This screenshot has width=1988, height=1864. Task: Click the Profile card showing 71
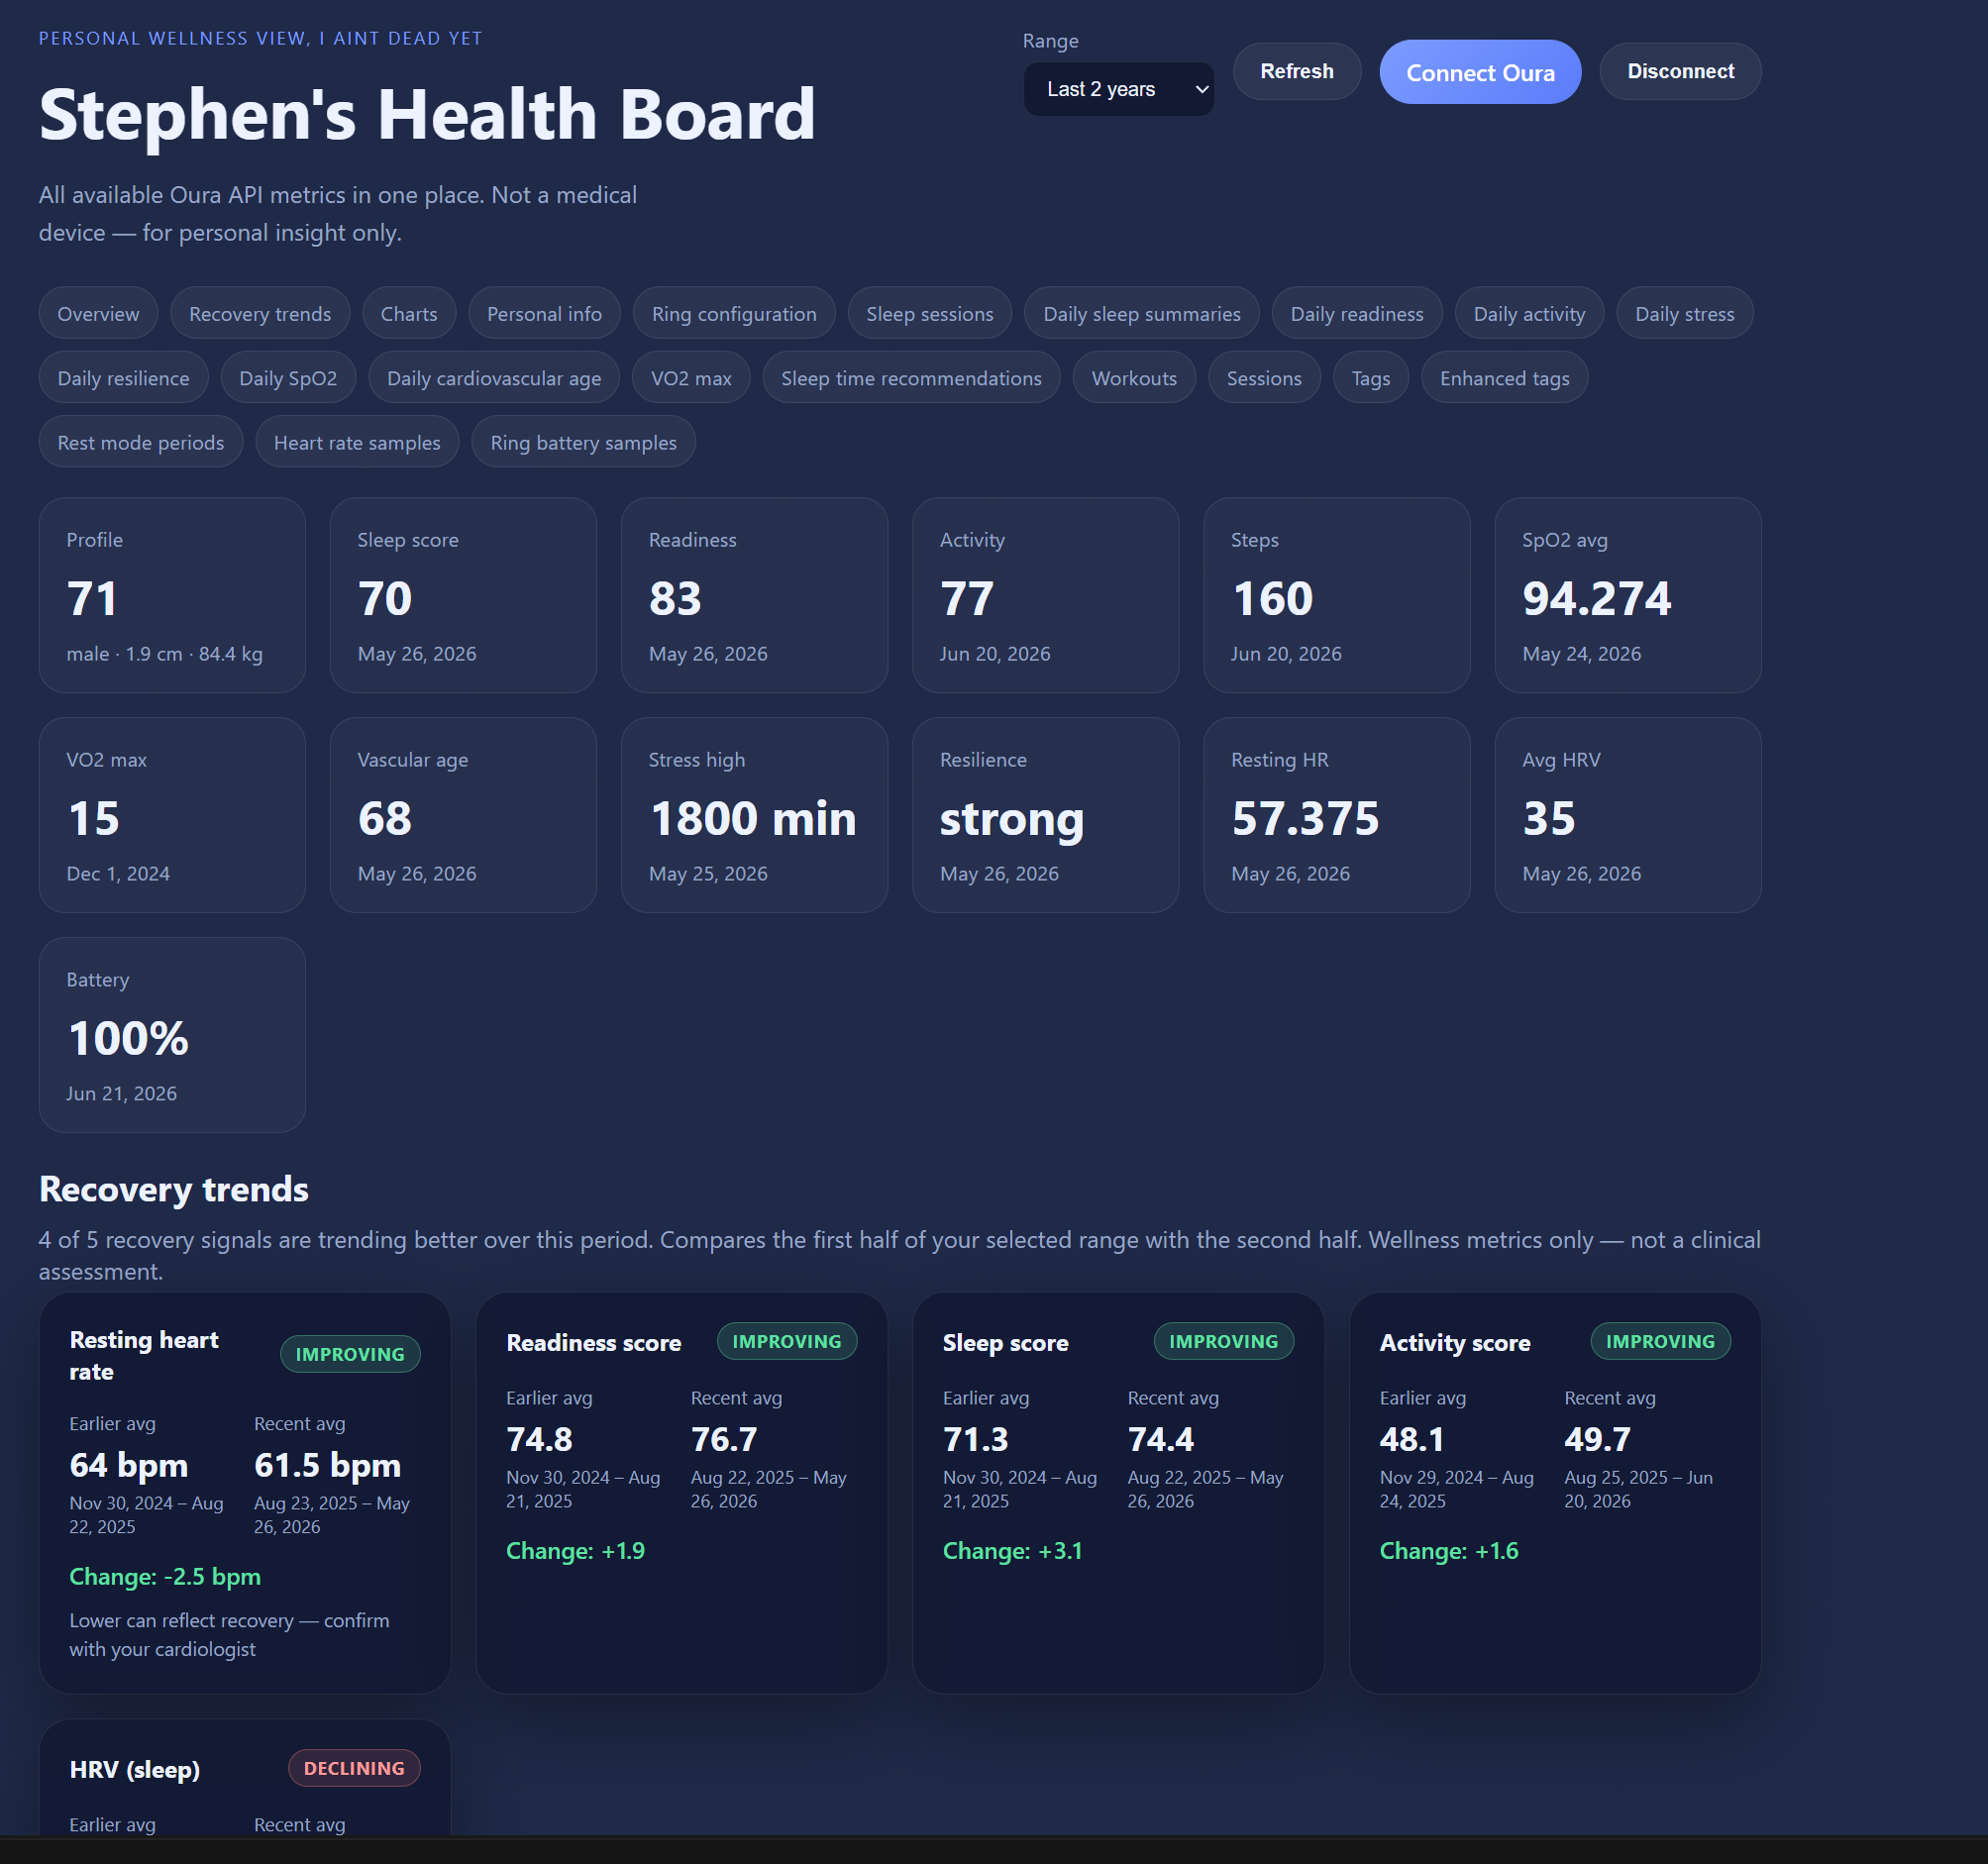[172, 595]
